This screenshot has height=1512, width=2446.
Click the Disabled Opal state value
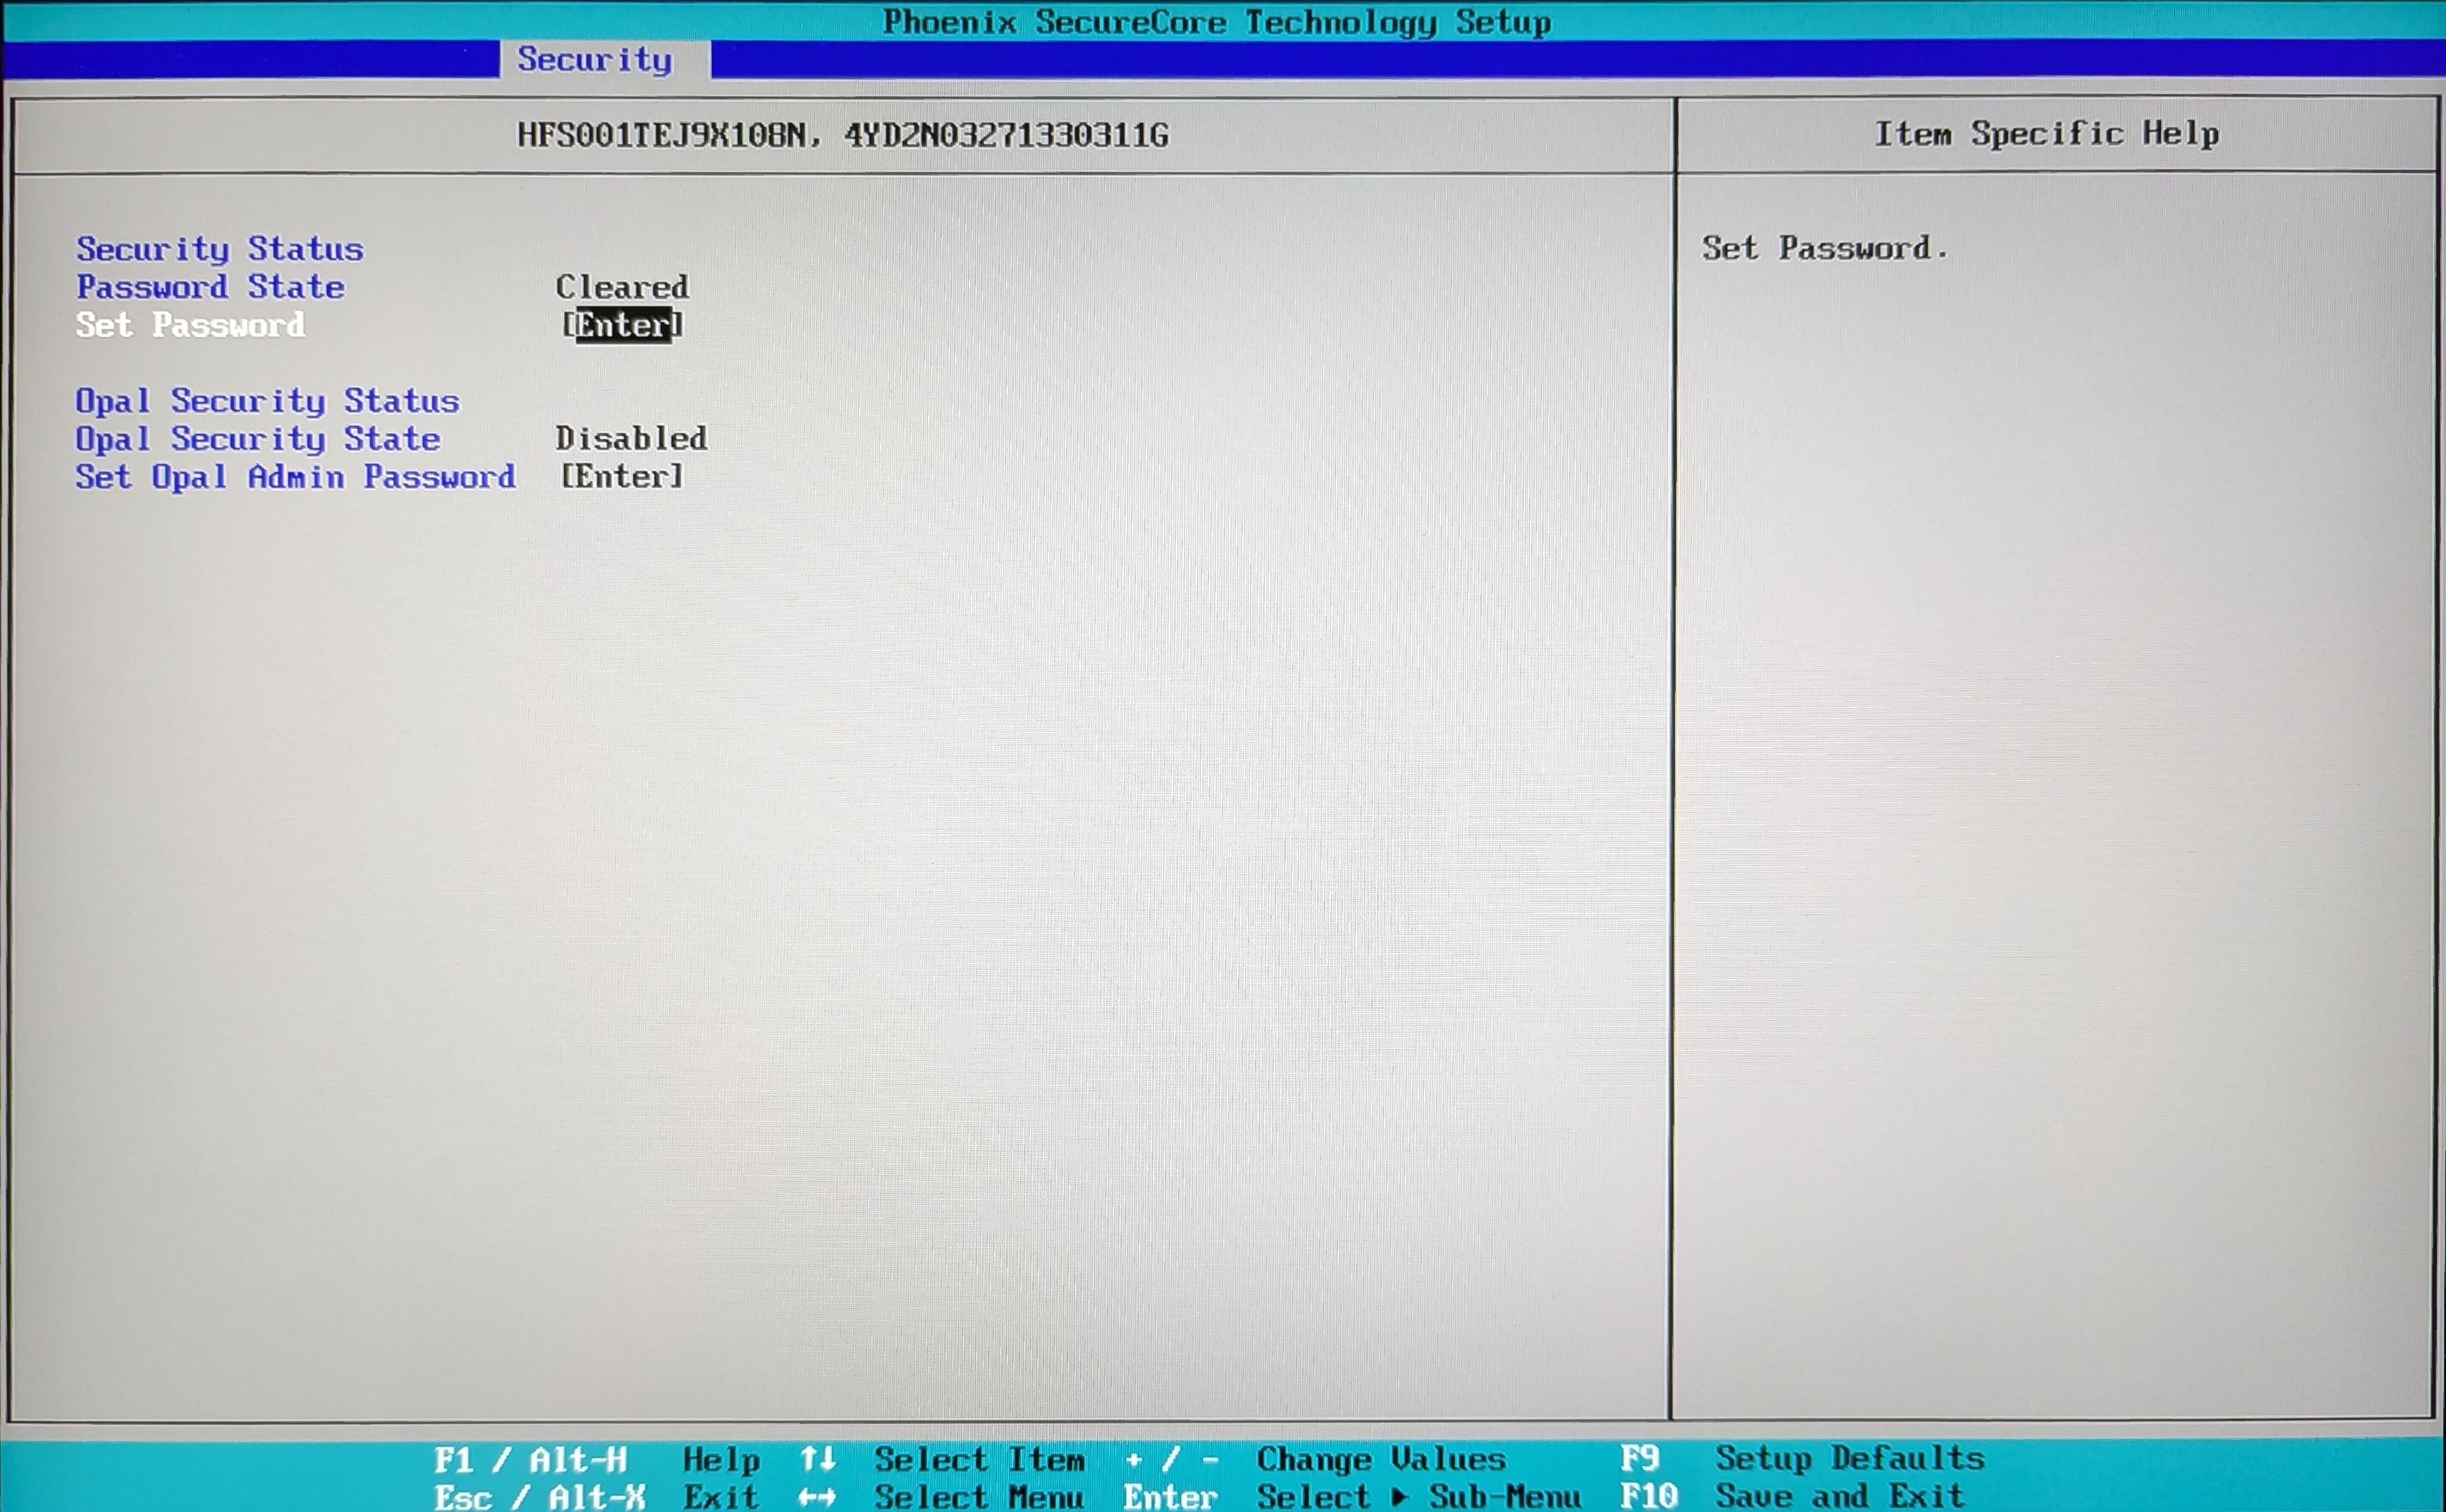click(x=631, y=439)
